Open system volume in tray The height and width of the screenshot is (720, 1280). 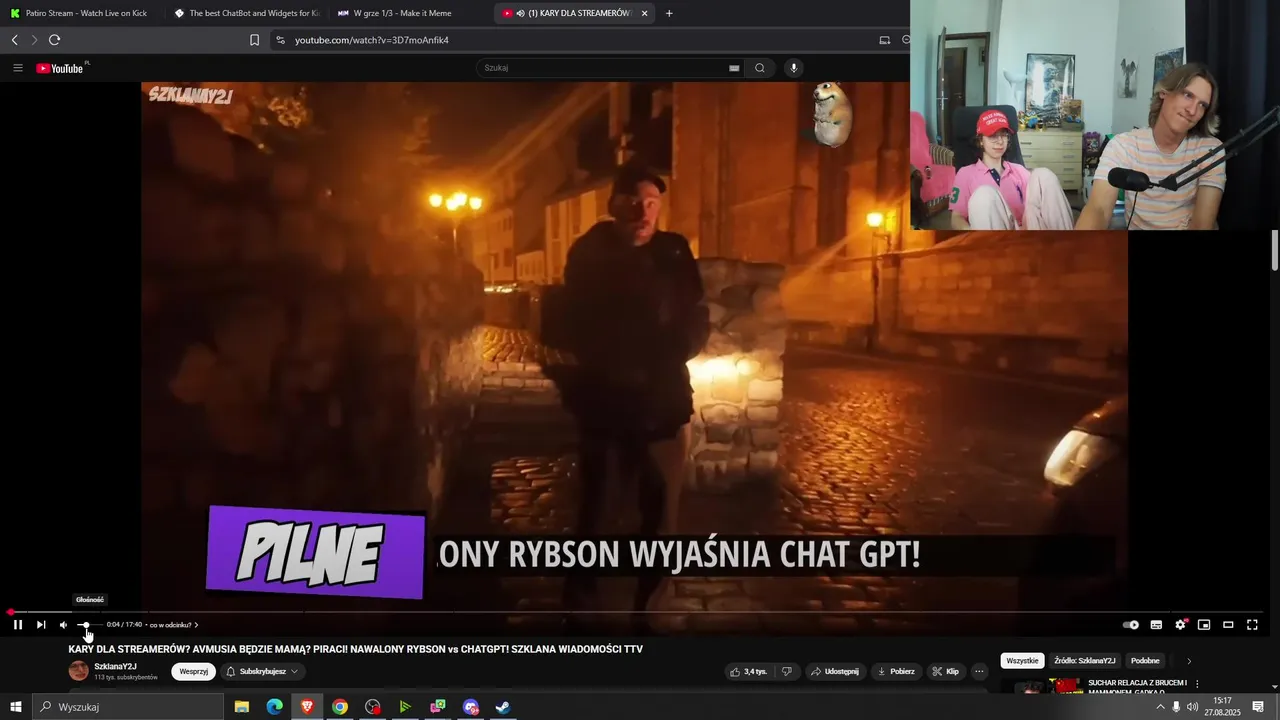pyautogui.click(x=1192, y=707)
